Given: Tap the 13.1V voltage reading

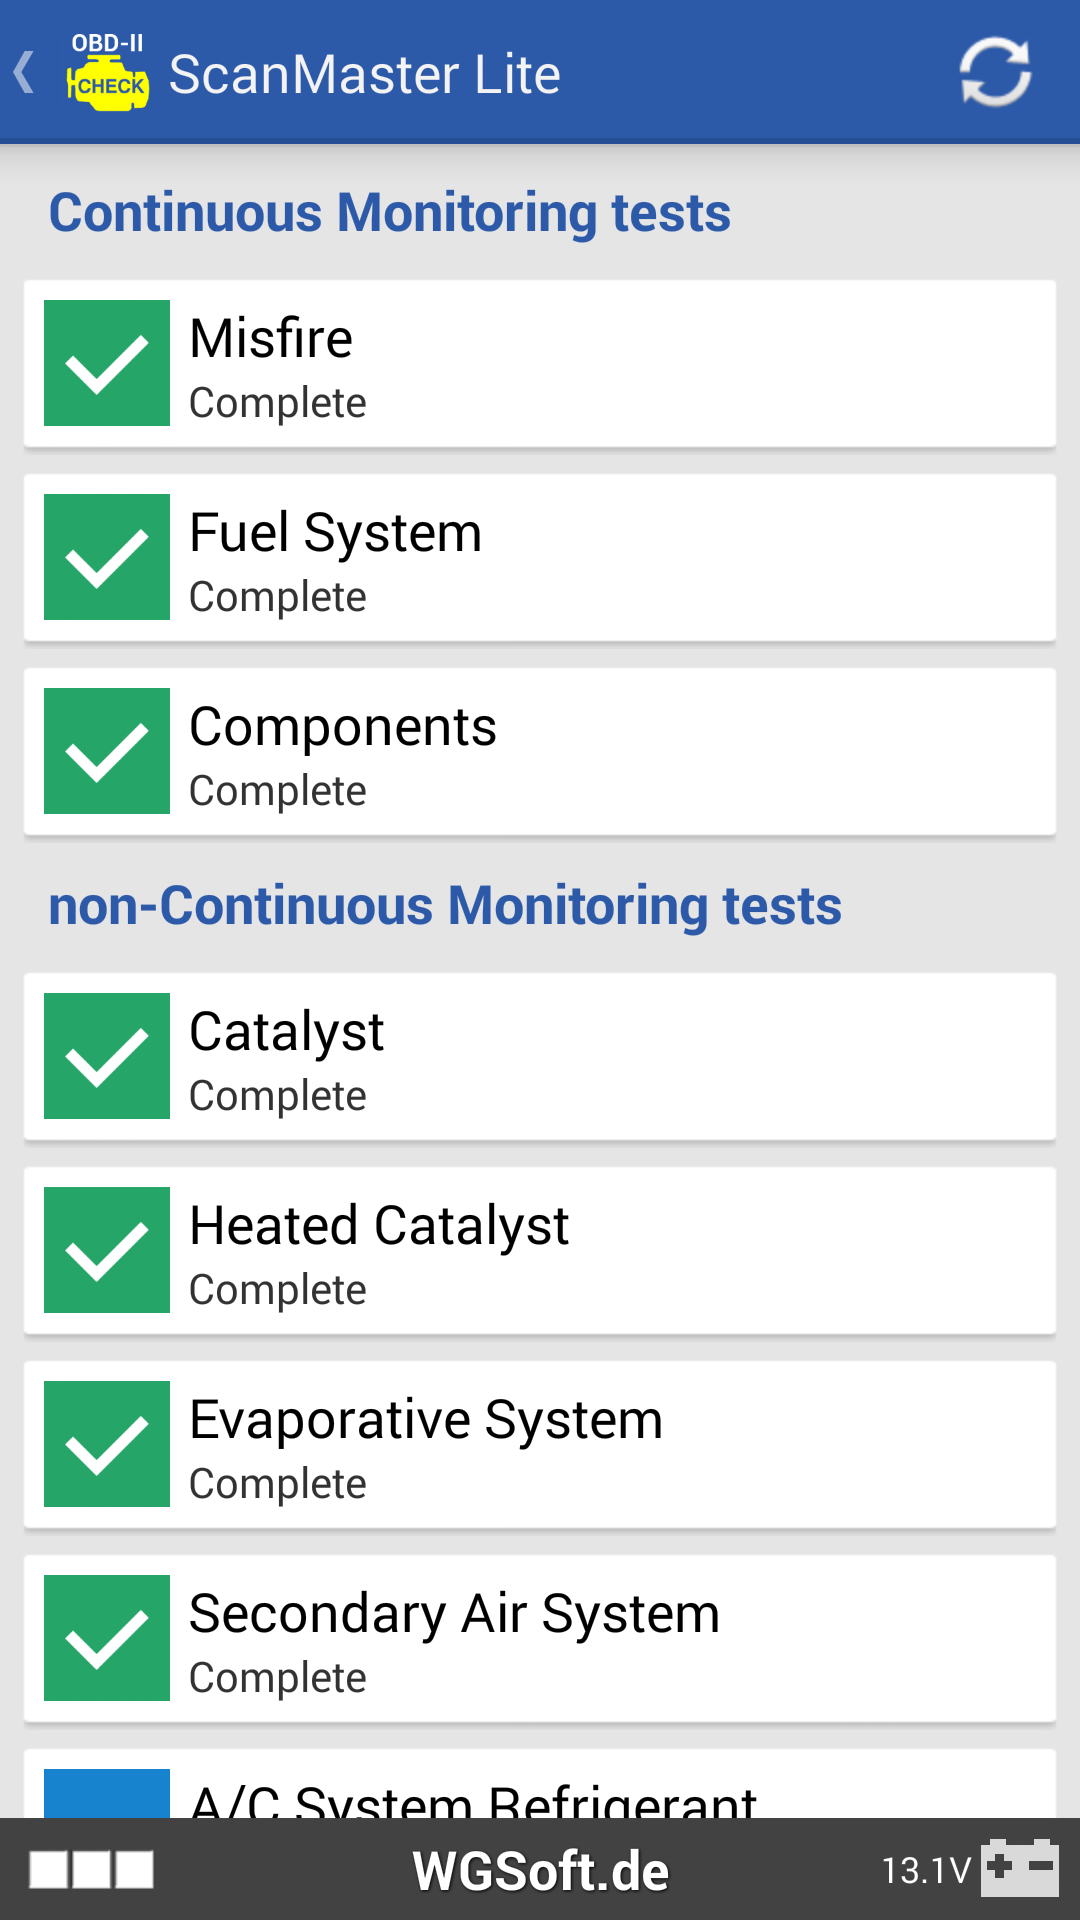Looking at the screenshot, I should [926, 1870].
